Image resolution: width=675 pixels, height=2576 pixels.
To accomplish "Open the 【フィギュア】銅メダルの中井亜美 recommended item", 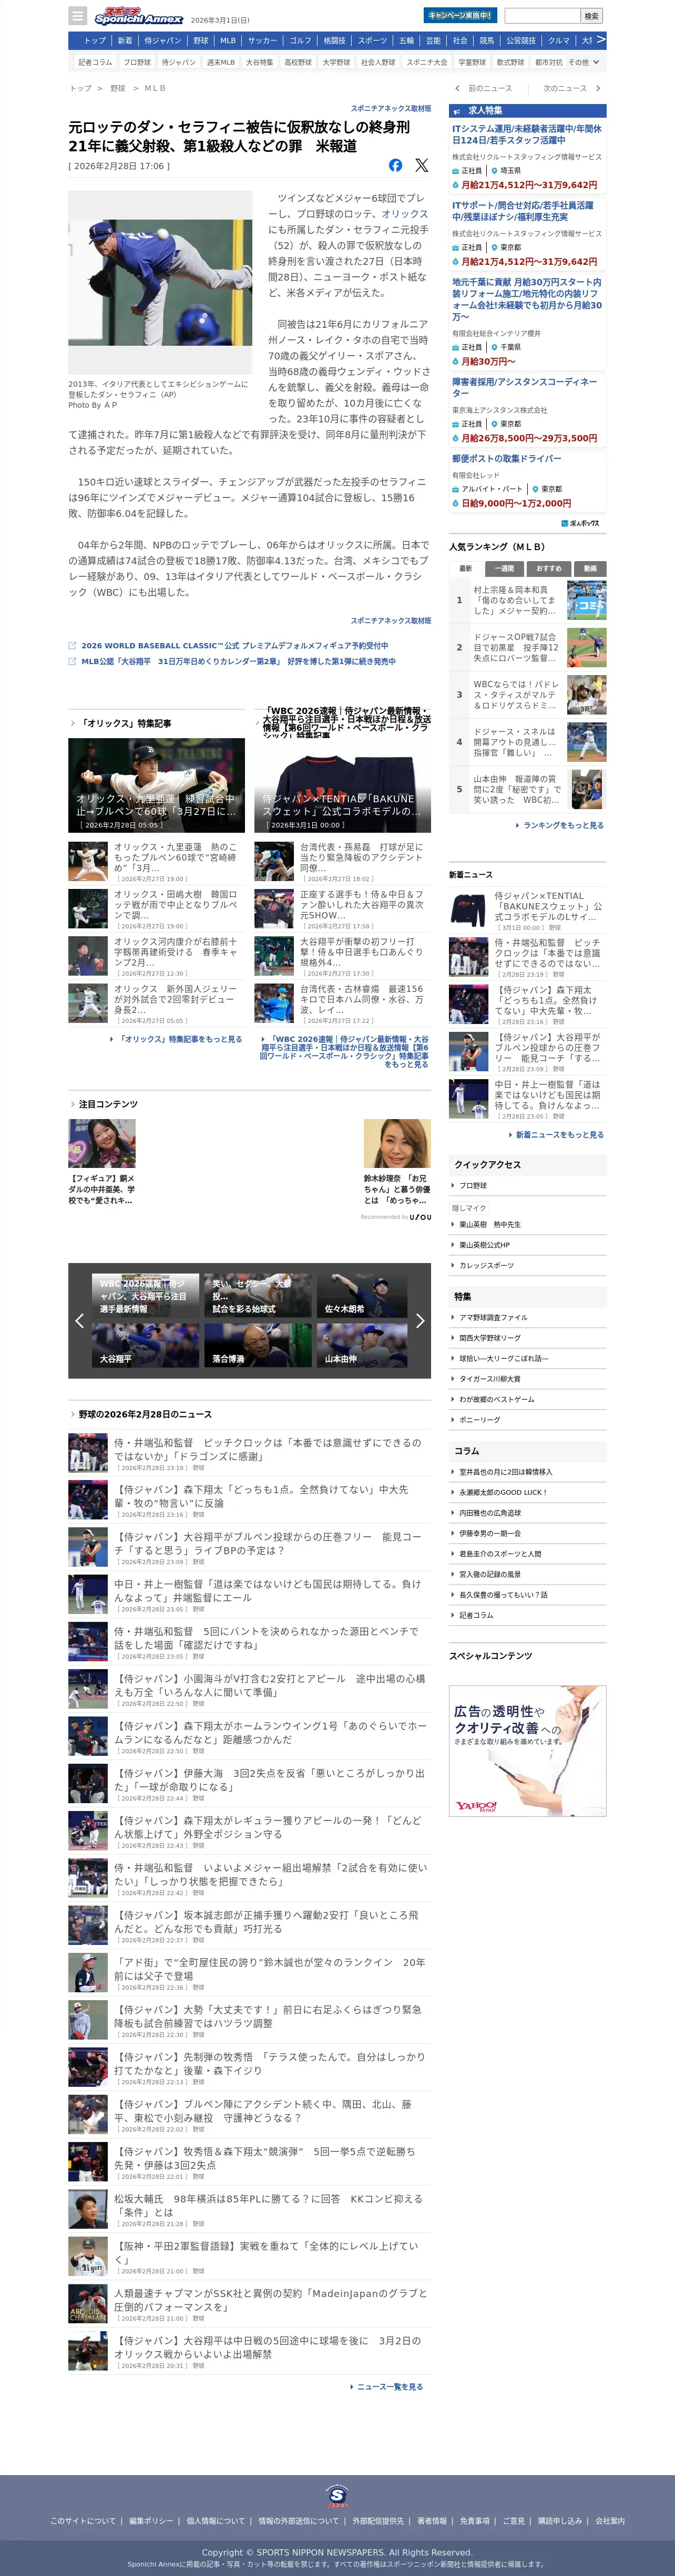I will tap(102, 1163).
